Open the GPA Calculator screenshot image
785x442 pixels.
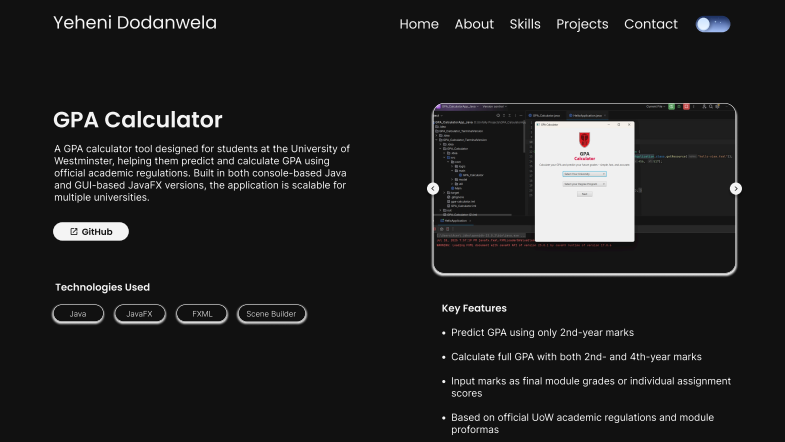pos(584,189)
